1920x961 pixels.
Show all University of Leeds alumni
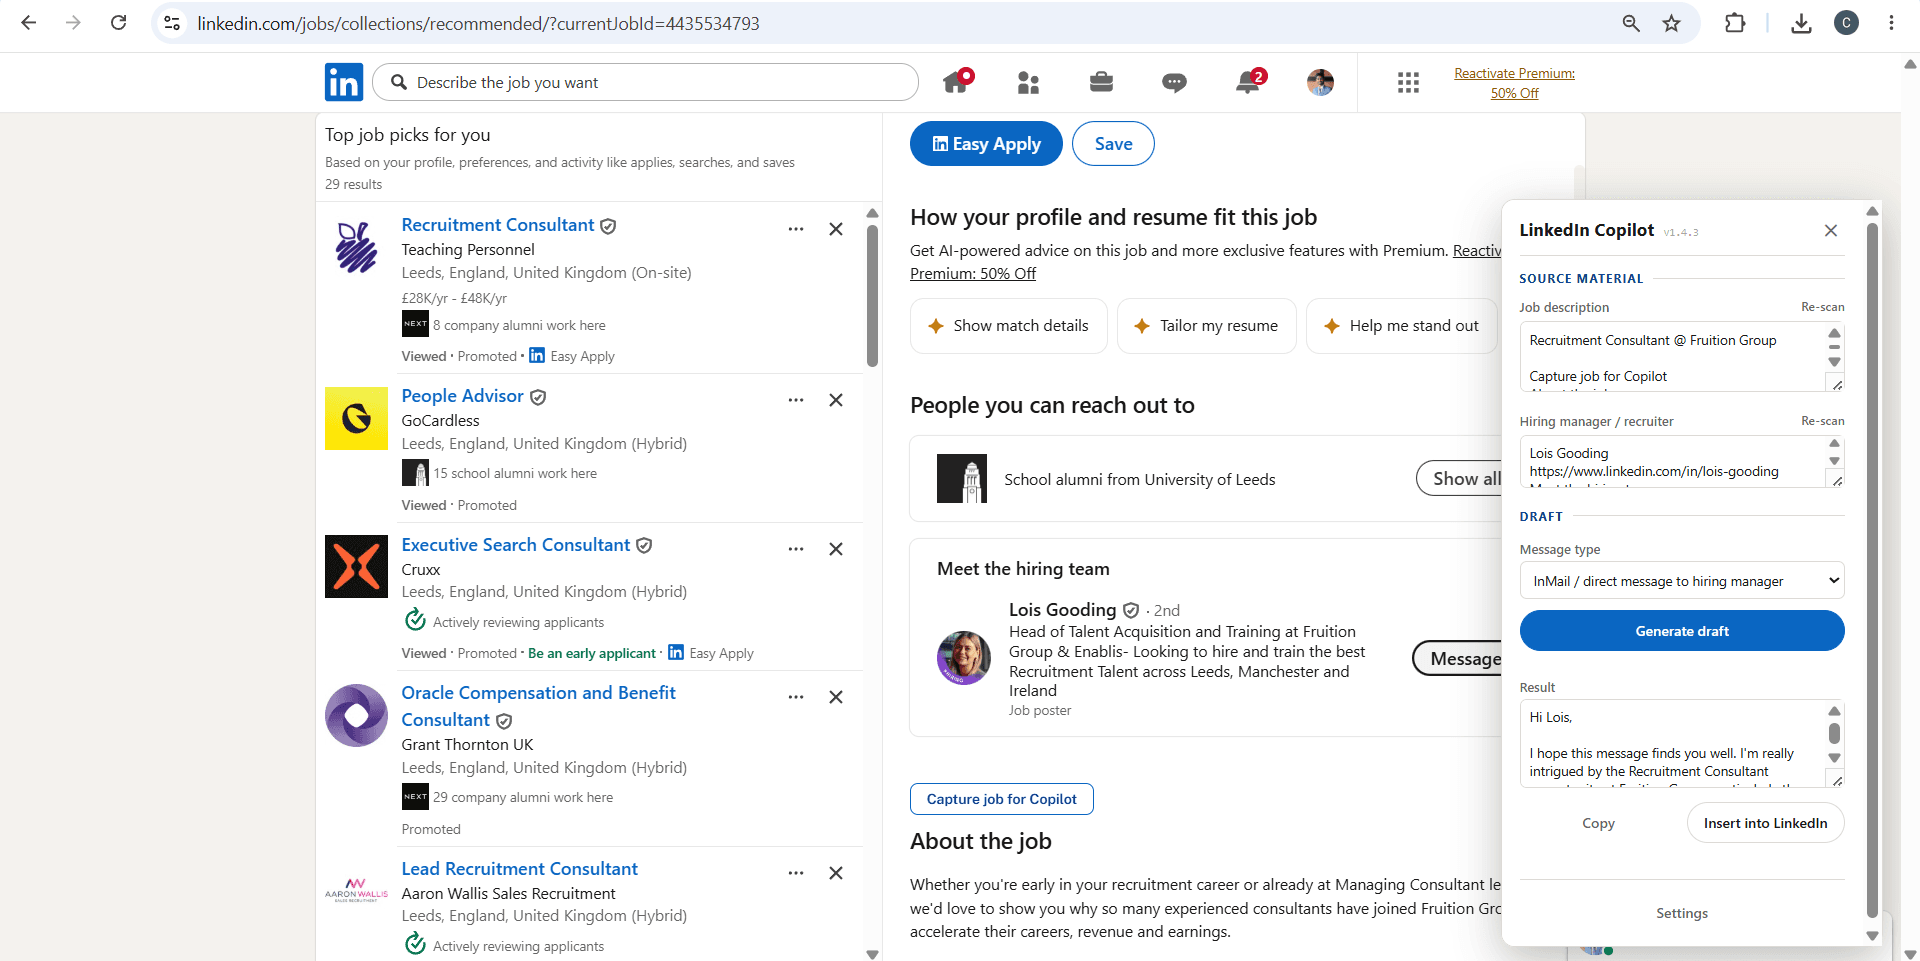pos(1460,479)
